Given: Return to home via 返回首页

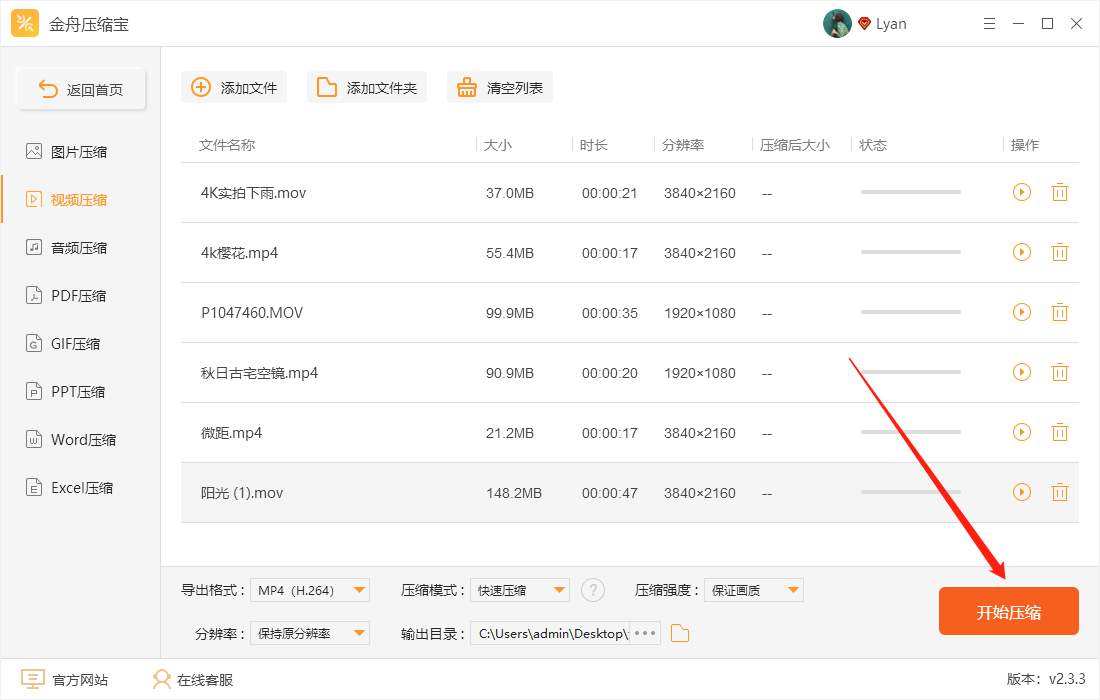Looking at the screenshot, I should tap(81, 88).
